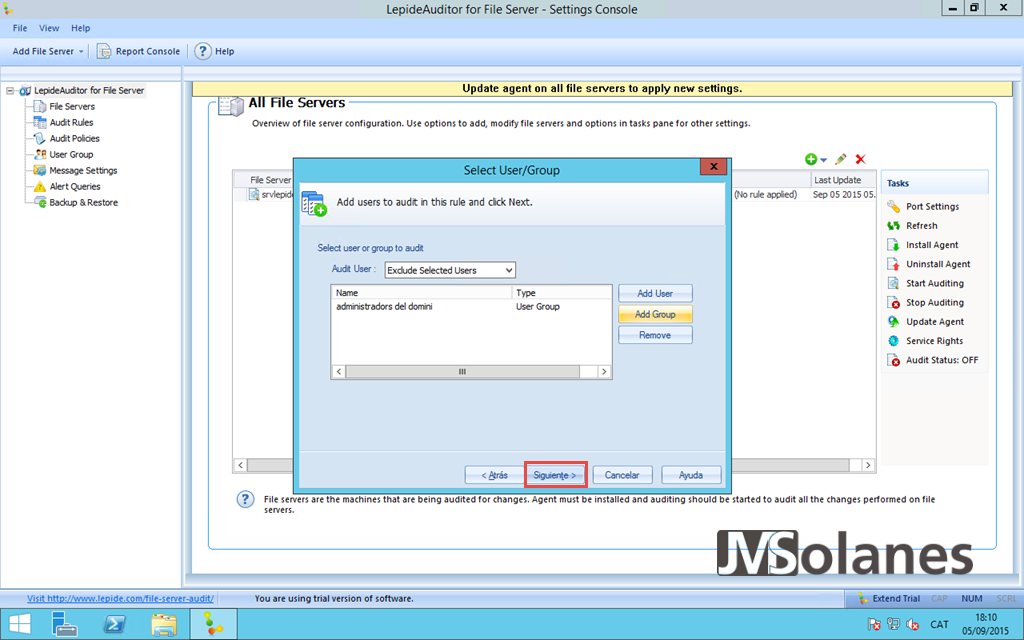Click the Help question mark toolbar icon
Viewport: 1024px width, 640px height.
[x=203, y=51]
